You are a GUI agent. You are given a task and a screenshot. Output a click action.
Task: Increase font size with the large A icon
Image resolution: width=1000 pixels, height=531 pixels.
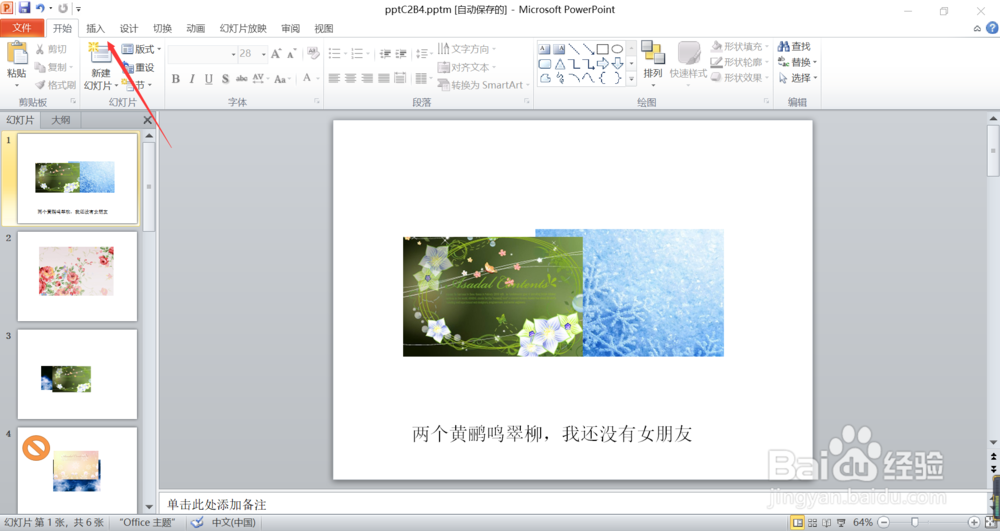click(x=276, y=54)
